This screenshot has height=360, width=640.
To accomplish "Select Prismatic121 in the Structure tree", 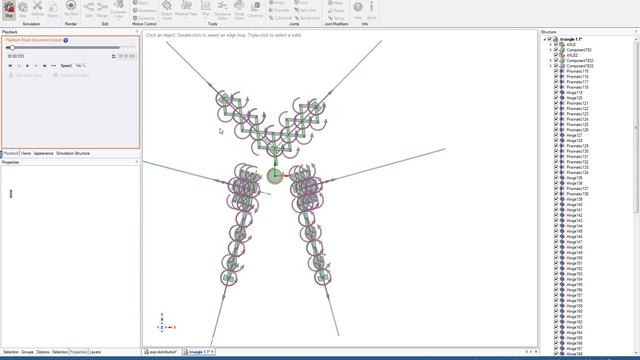I will point(577,103).
